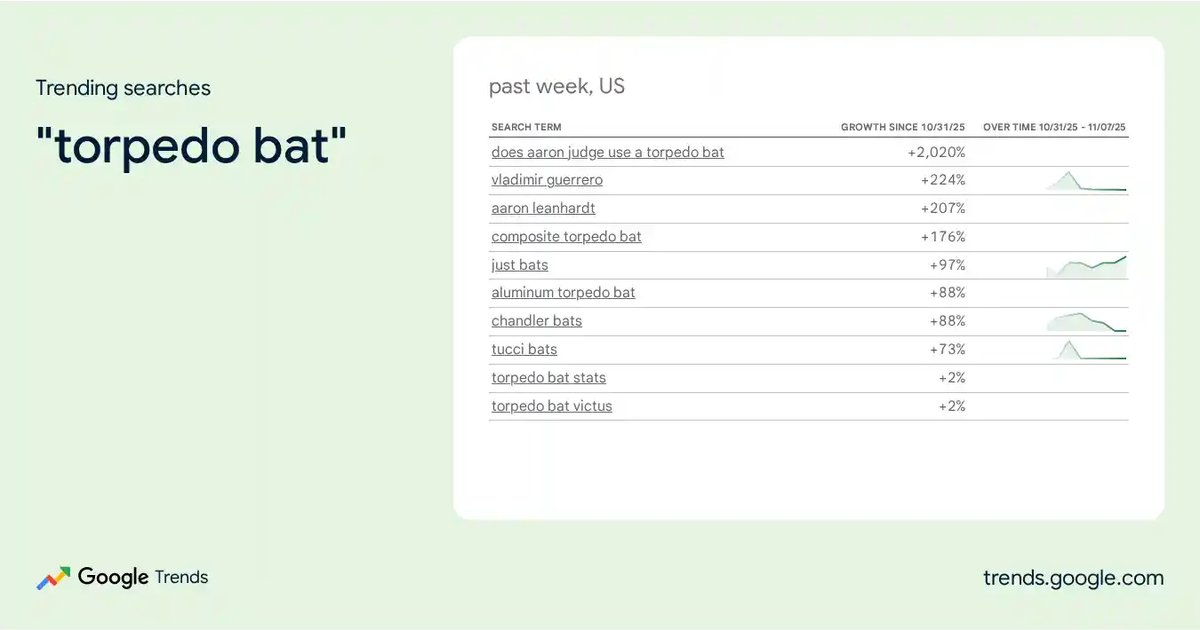Click the 'Search term' column header
Screen dimensions: 1200x630
pyautogui.click(x=526, y=127)
